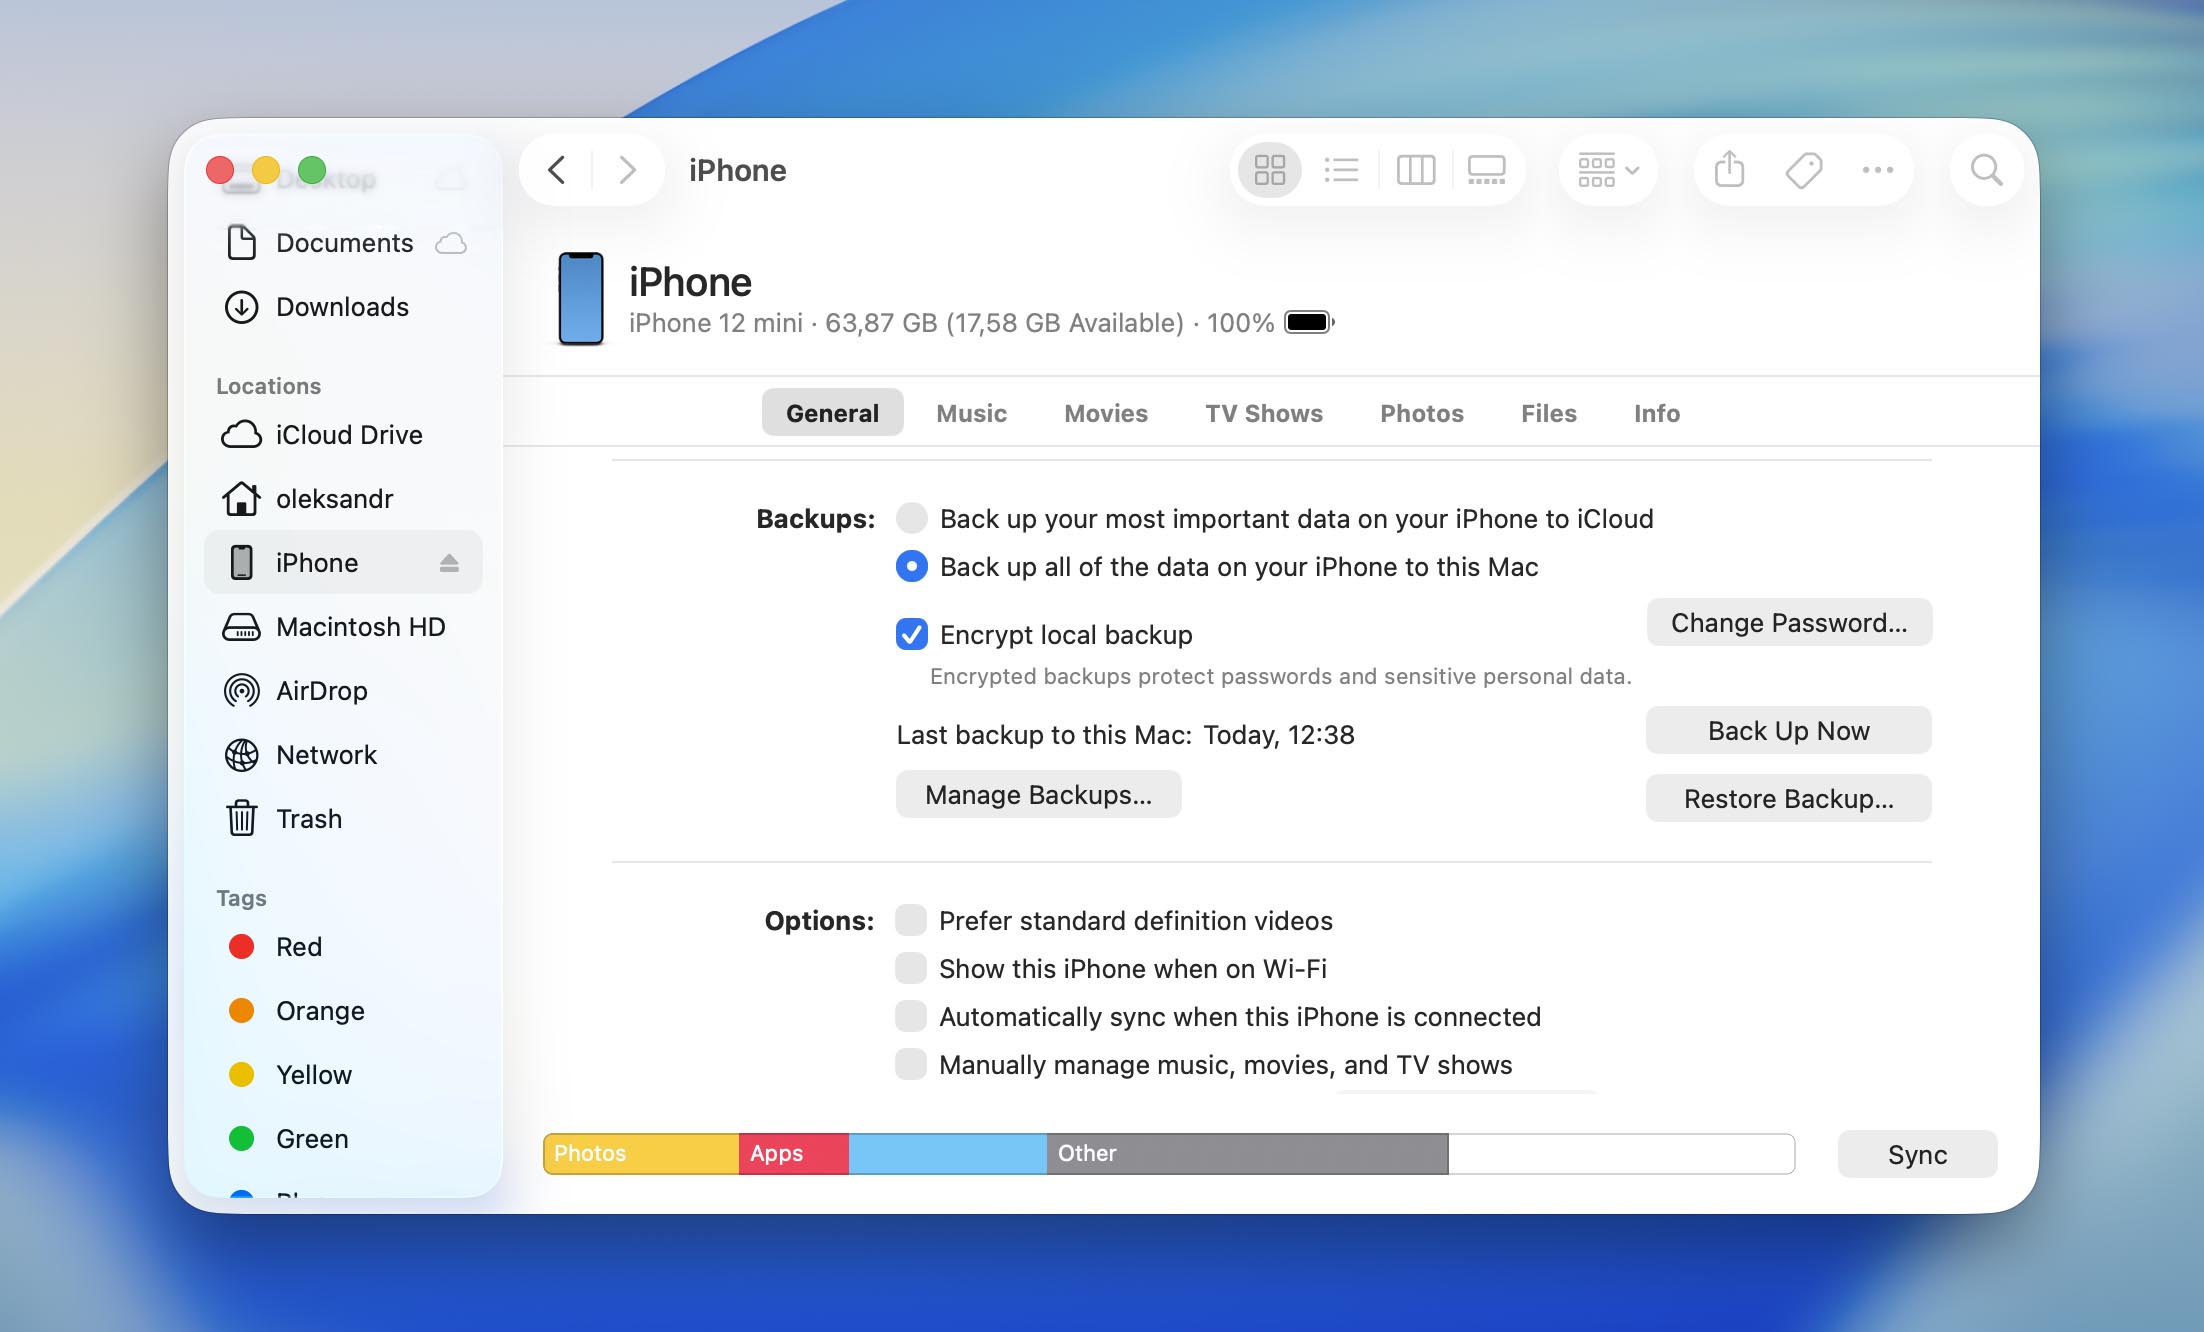
Task: Click Back Up Now
Action: [x=1789, y=730]
